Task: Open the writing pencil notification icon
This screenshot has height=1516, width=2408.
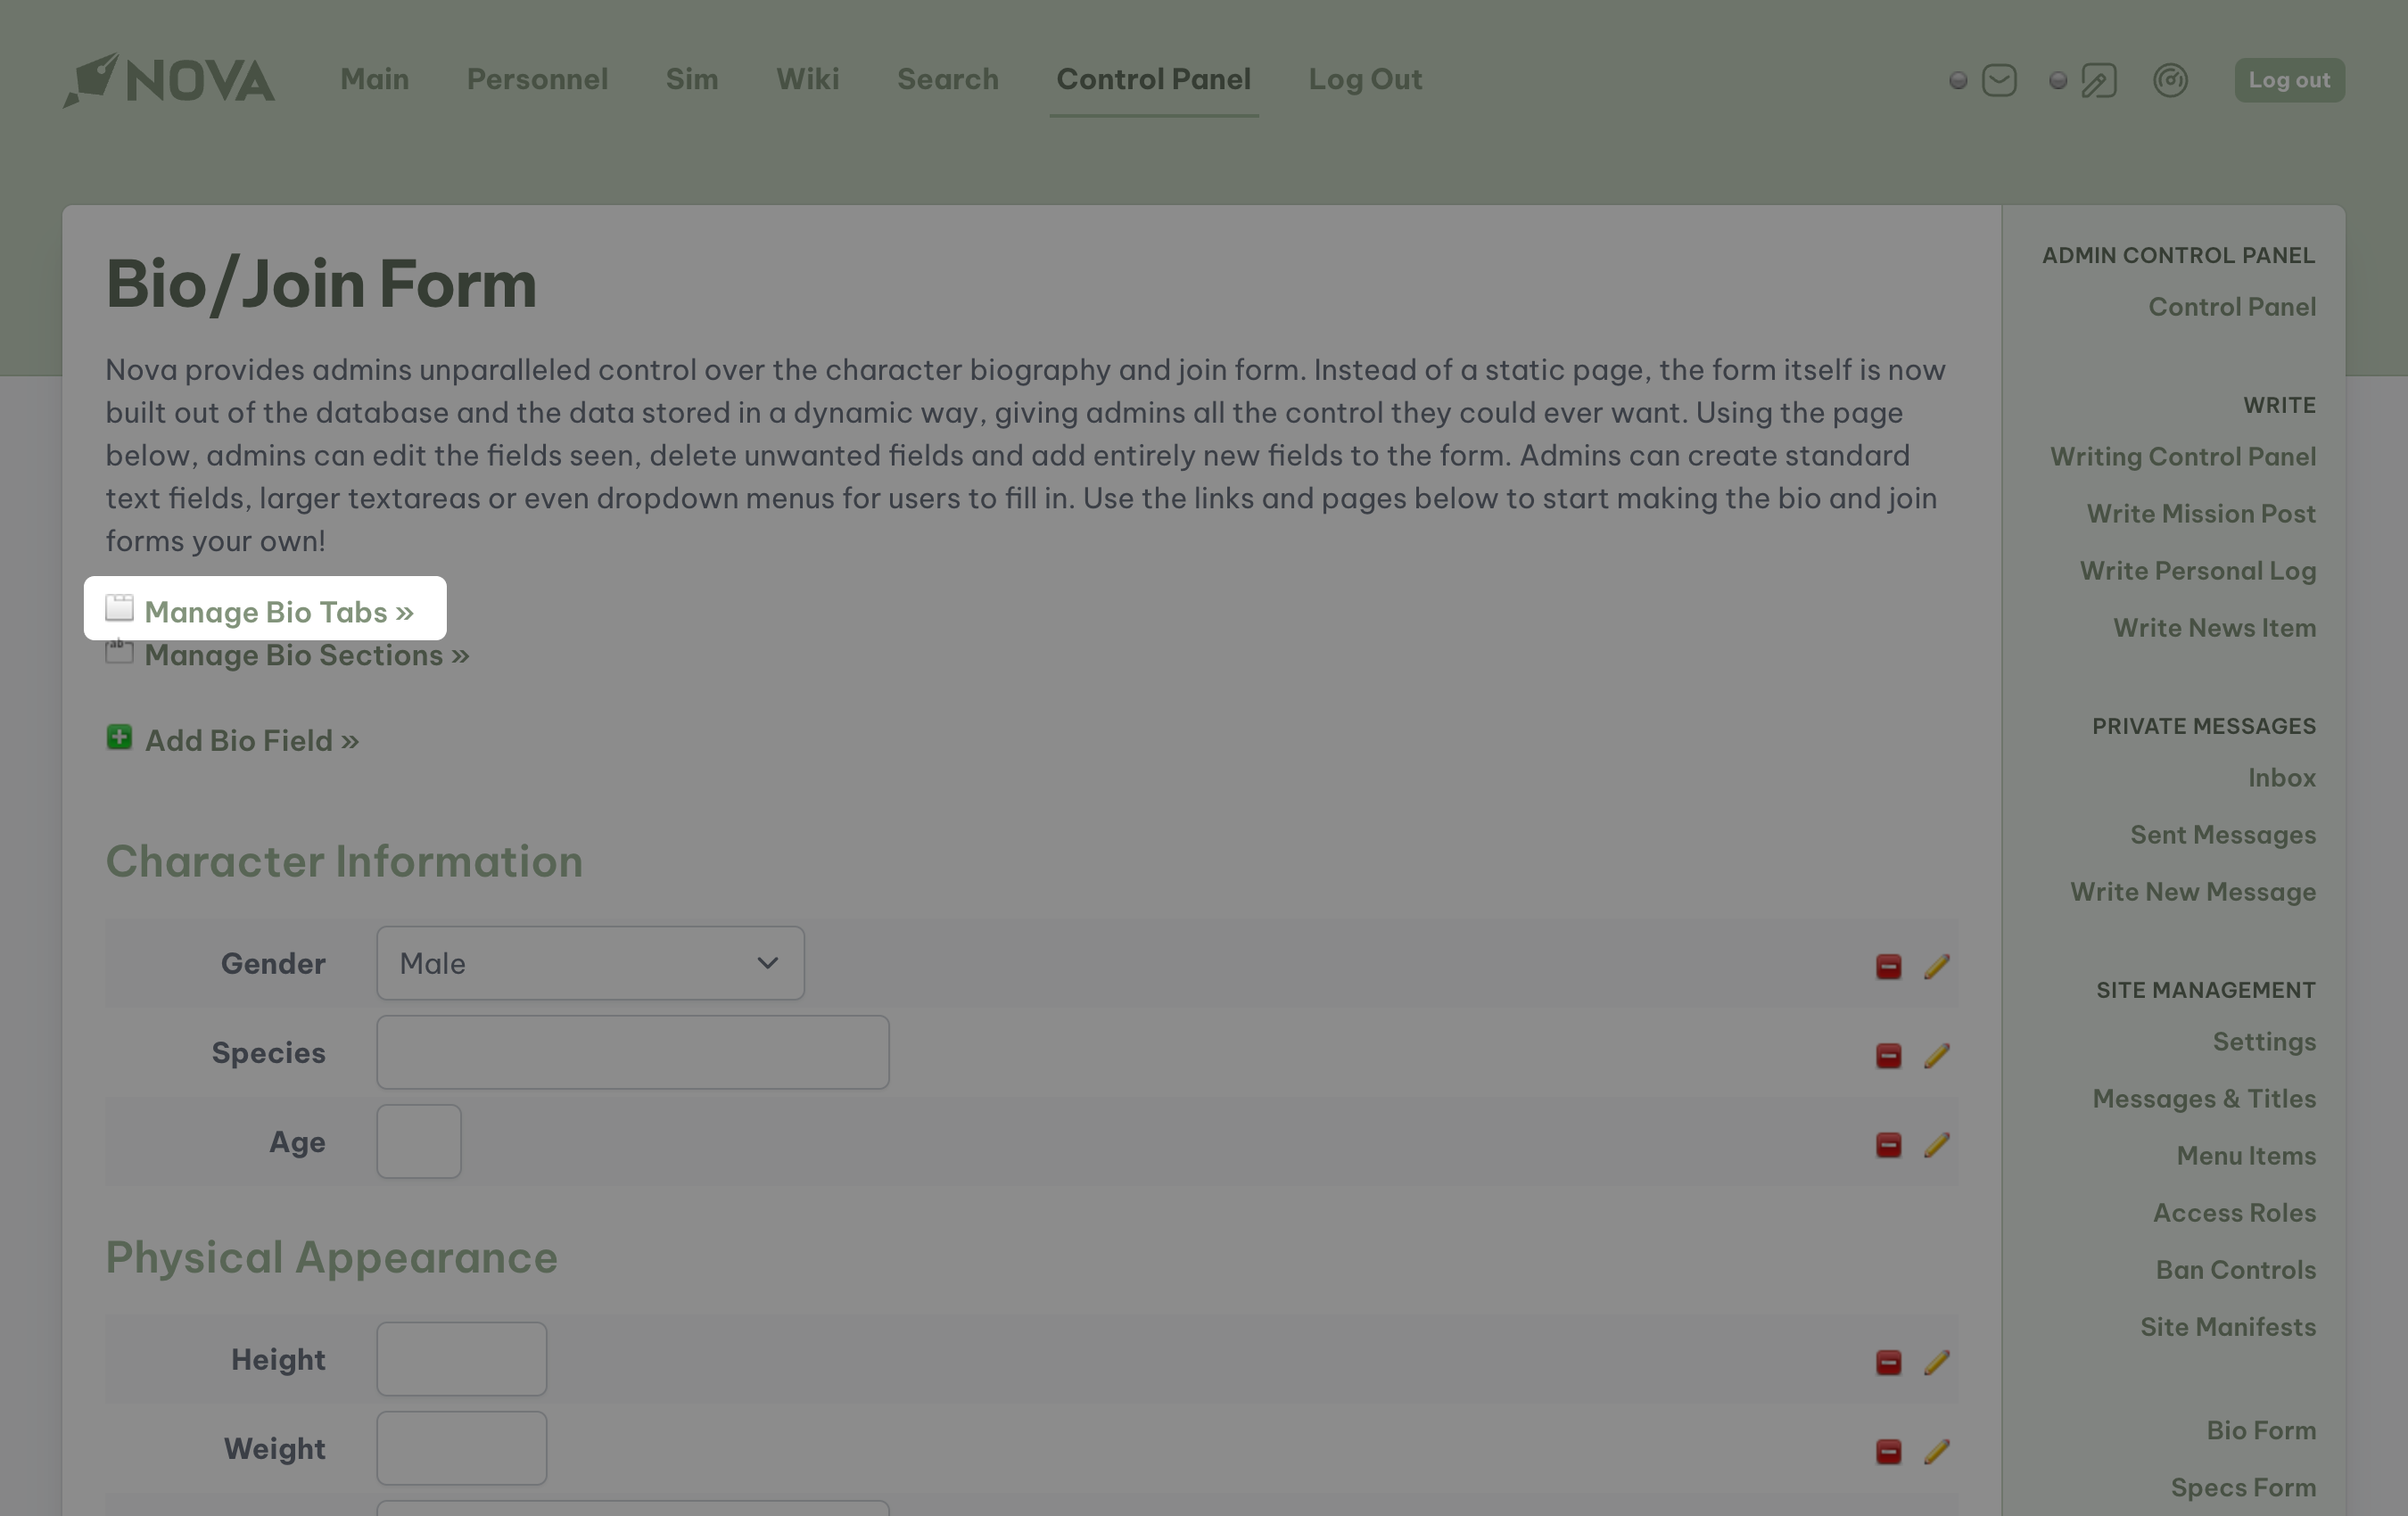Action: [2098, 80]
